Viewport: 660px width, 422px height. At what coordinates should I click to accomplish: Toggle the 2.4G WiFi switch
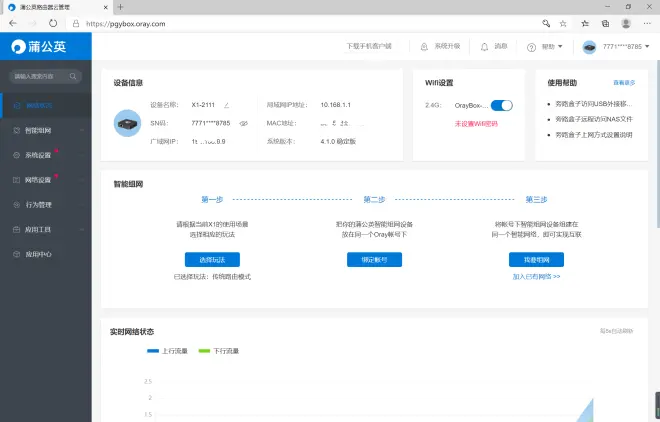pyautogui.click(x=502, y=105)
